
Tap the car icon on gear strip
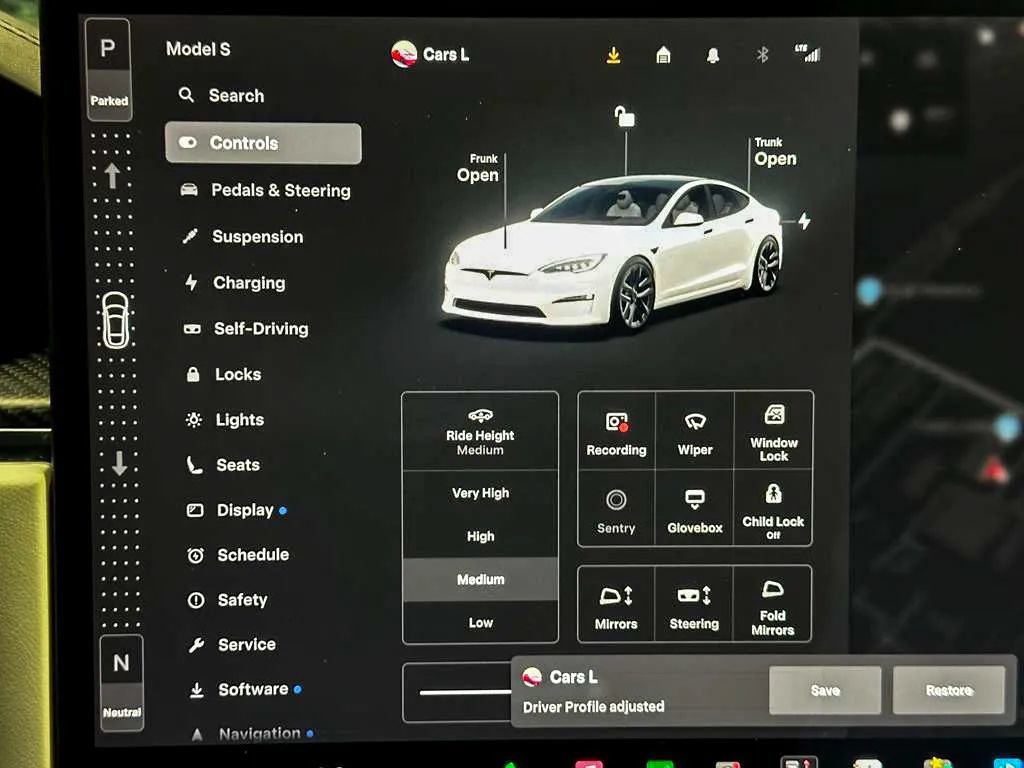click(x=116, y=319)
